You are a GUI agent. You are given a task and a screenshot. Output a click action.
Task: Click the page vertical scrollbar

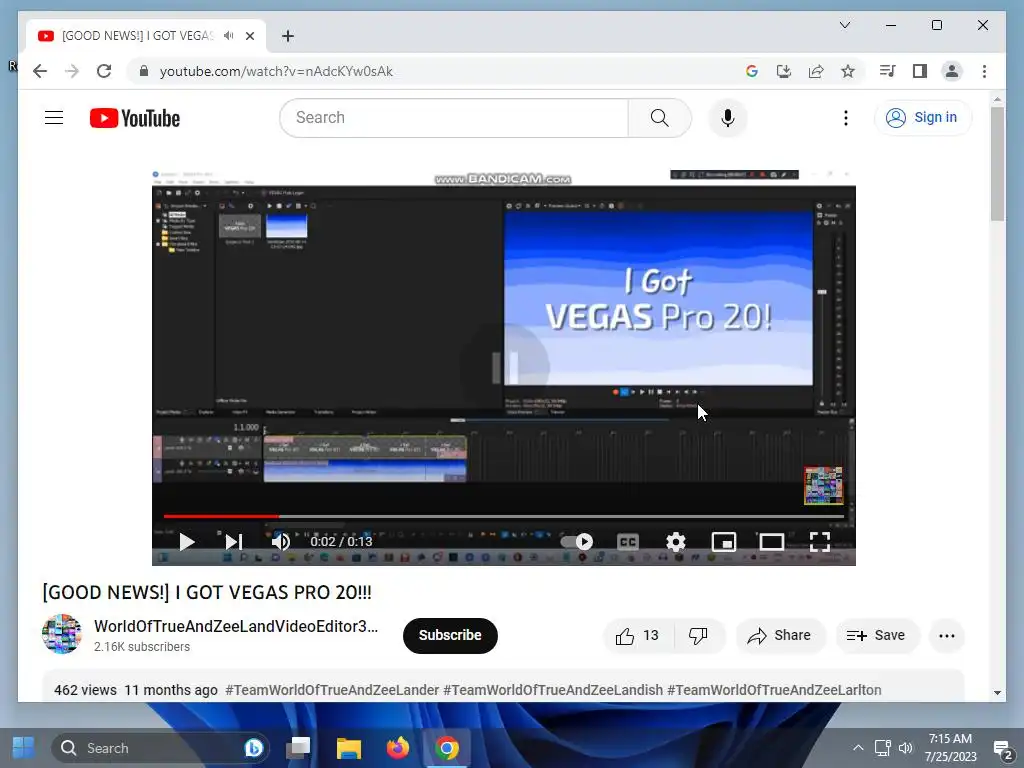[x=997, y=165]
